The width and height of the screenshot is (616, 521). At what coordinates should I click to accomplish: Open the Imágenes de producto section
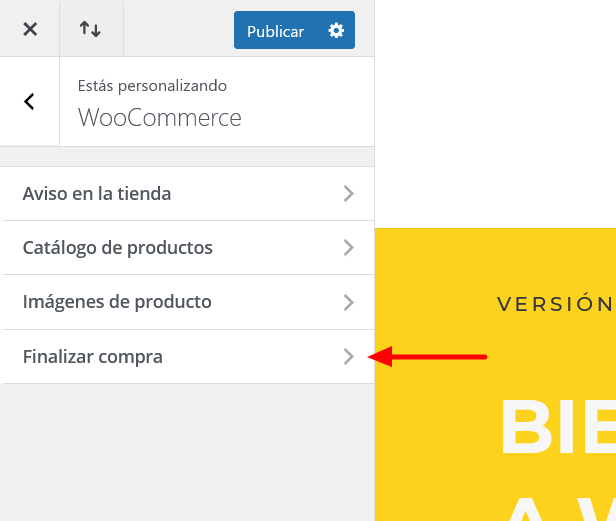[x=187, y=302]
